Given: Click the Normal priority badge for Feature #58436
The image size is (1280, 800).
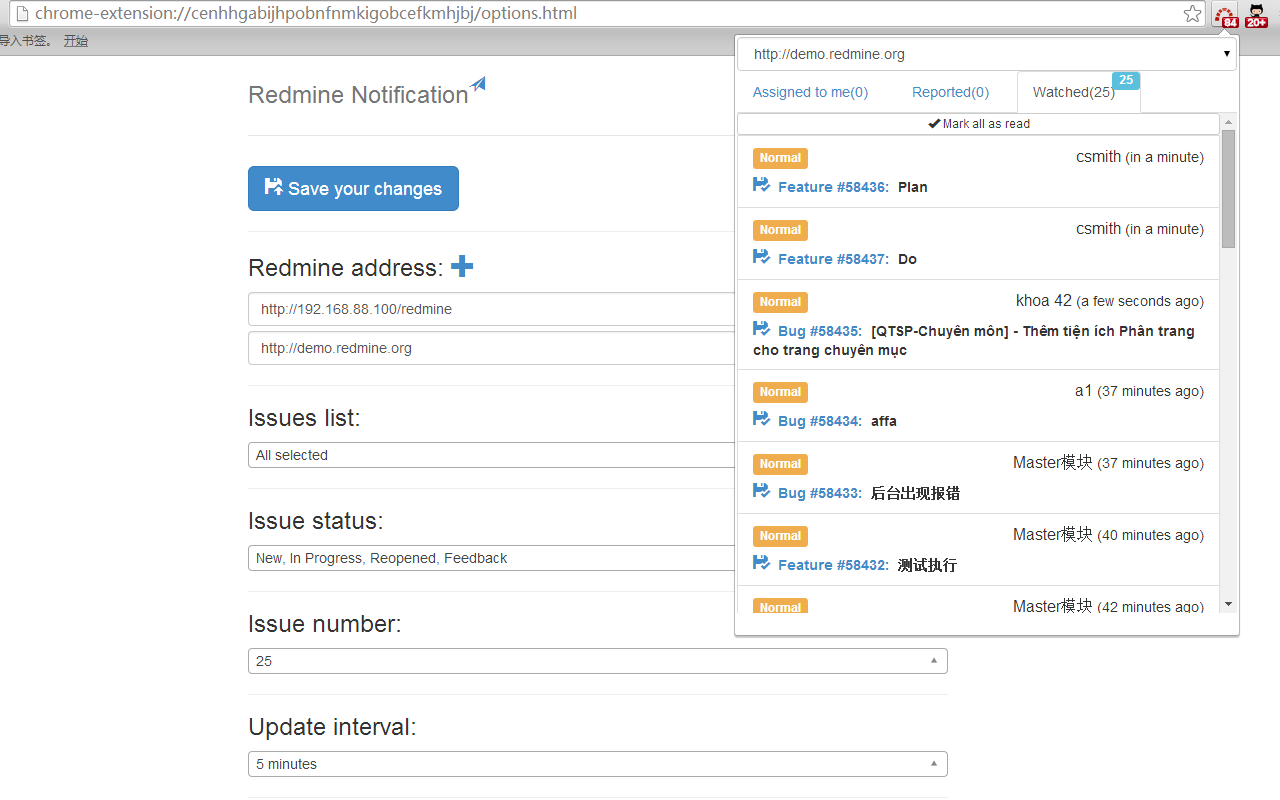Looking at the screenshot, I should (780, 158).
